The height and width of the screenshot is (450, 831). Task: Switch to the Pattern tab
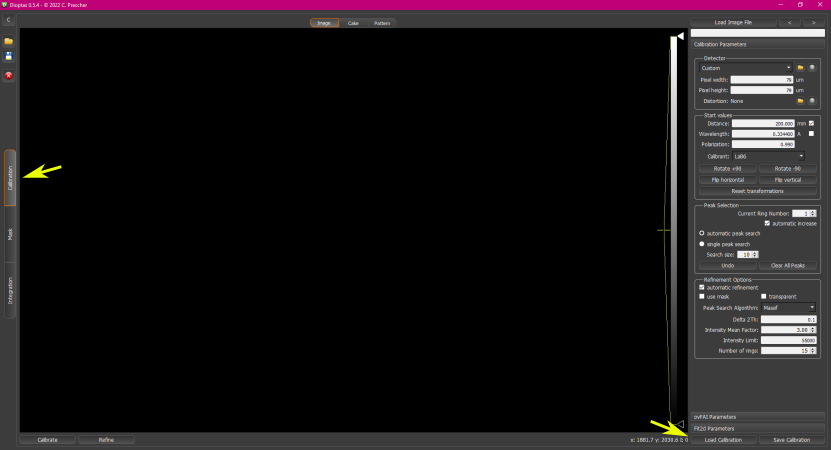point(382,23)
